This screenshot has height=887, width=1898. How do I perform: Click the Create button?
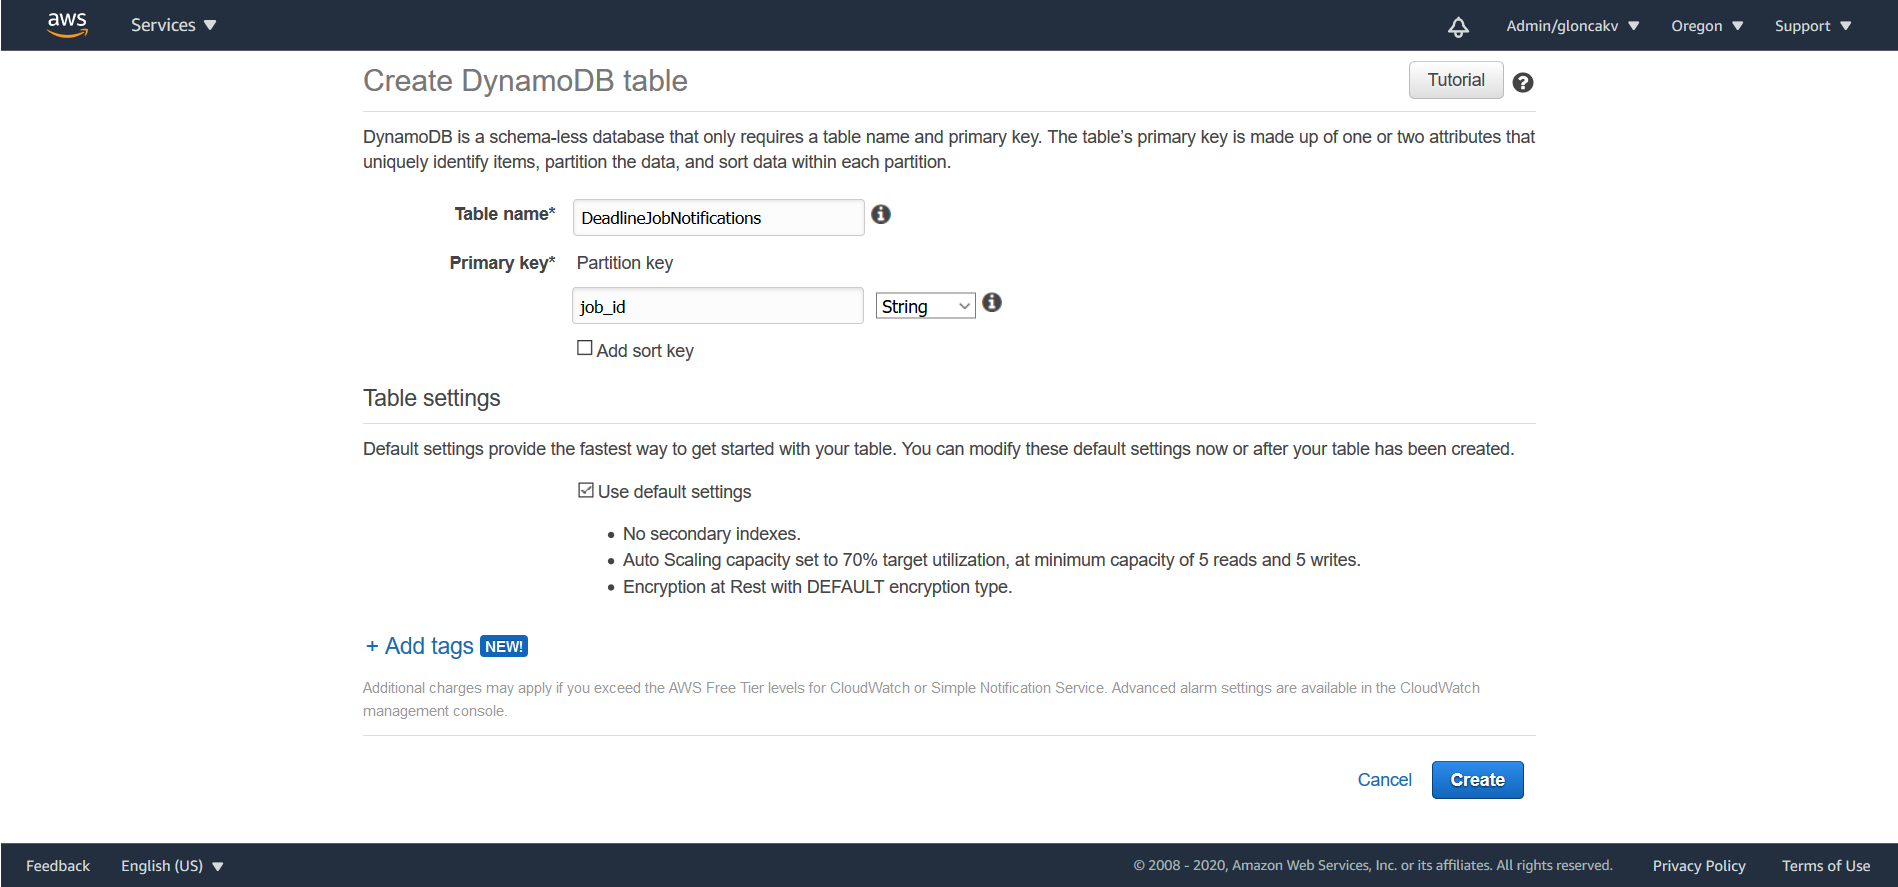click(1478, 780)
